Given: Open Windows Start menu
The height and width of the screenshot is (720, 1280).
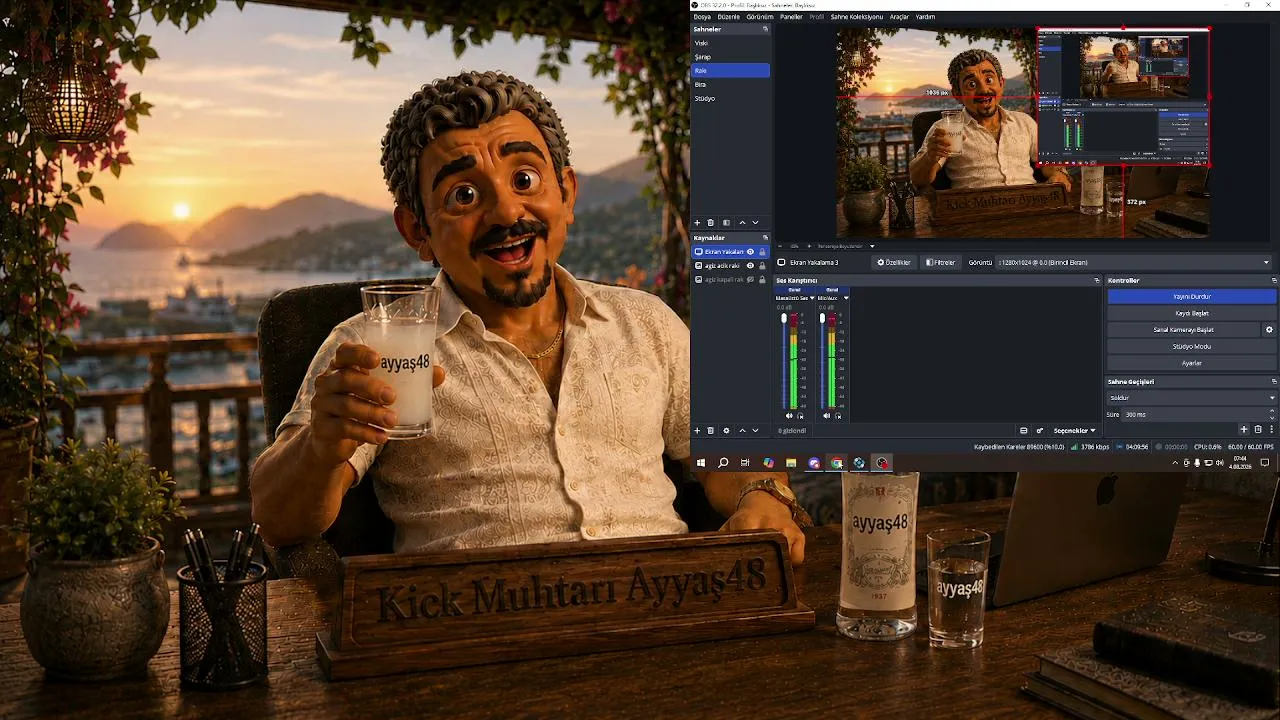Looking at the screenshot, I should (x=701, y=463).
